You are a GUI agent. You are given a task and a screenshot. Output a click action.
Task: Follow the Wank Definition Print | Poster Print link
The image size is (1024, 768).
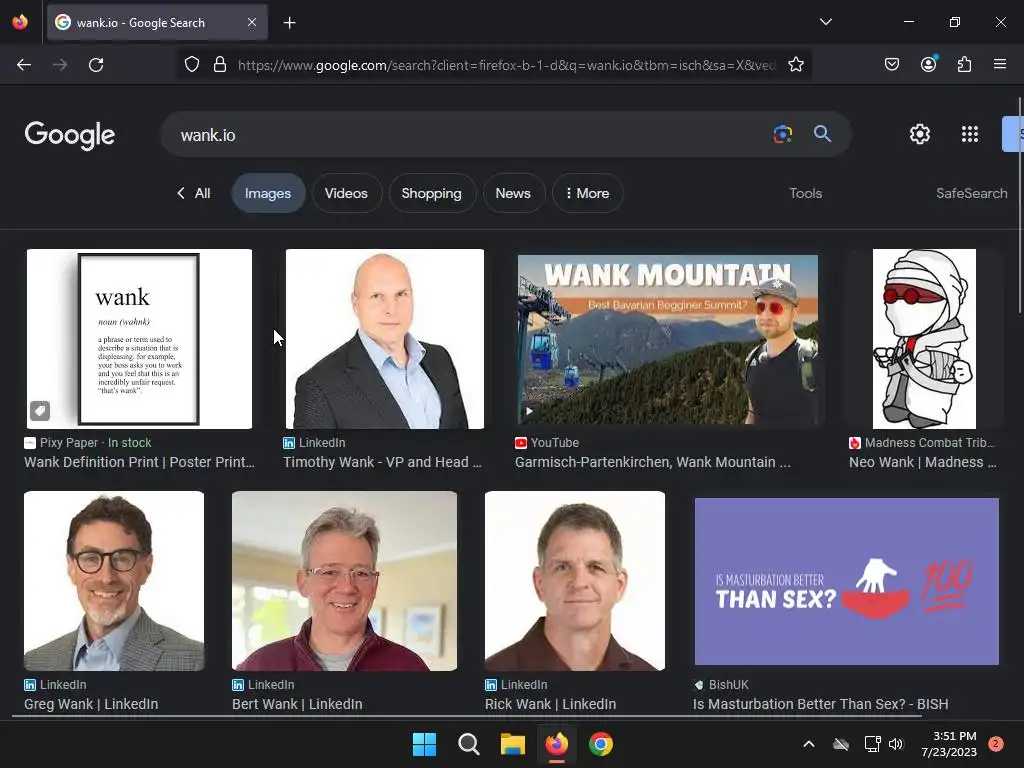140,462
